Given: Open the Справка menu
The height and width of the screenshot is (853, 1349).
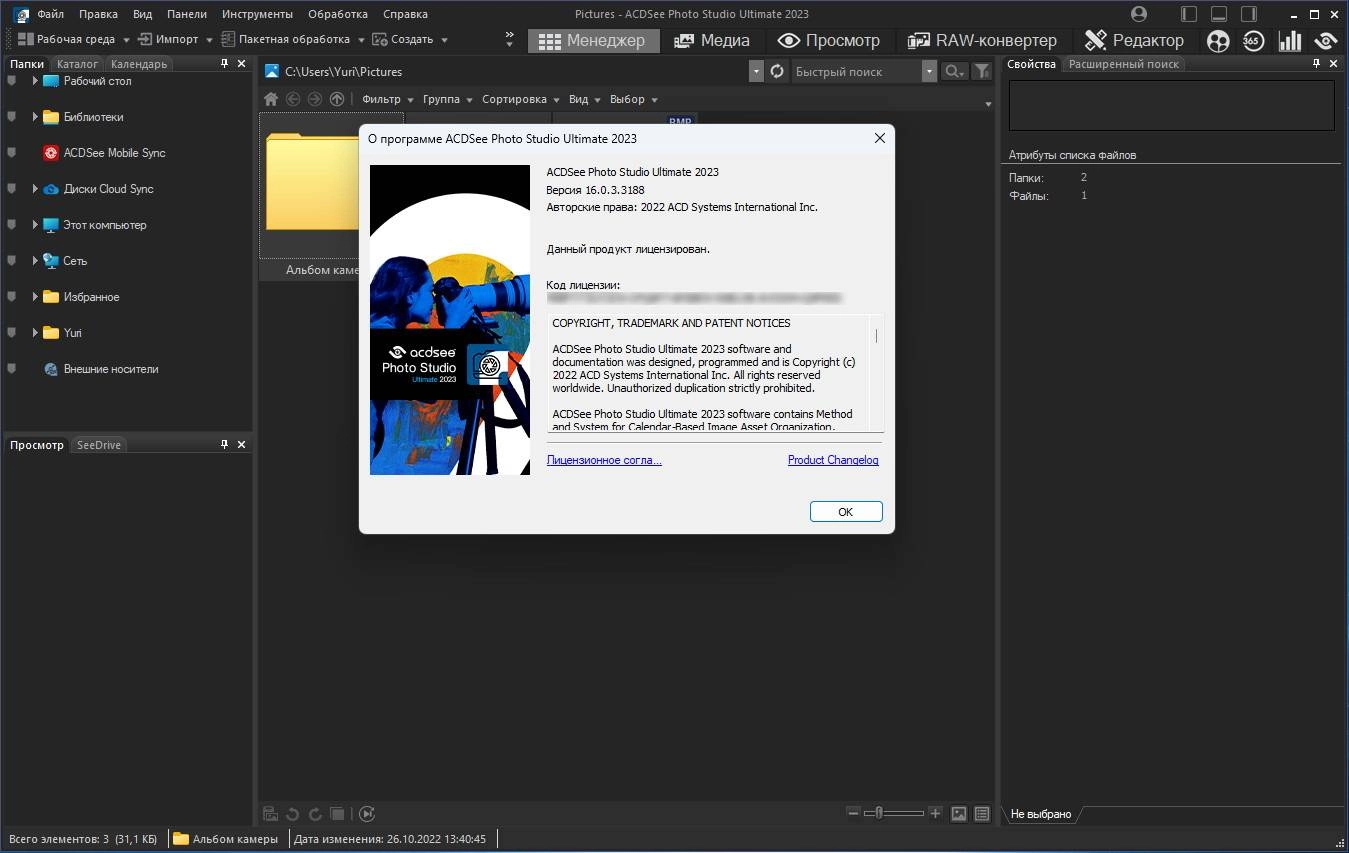Looking at the screenshot, I should pyautogui.click(x=405, y=14).
